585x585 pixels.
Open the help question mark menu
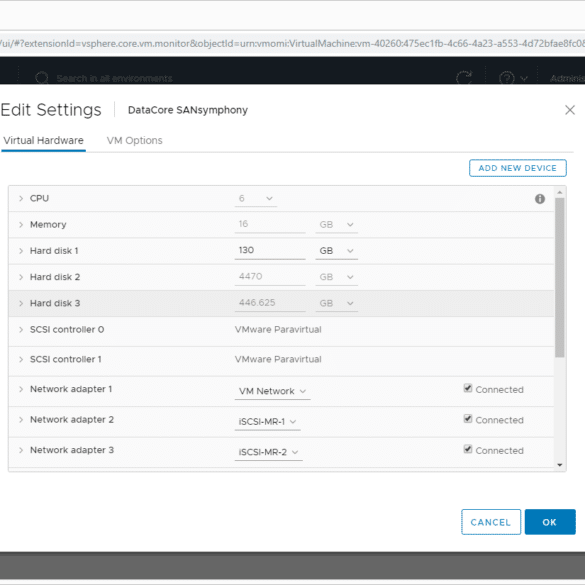(513, 78)
